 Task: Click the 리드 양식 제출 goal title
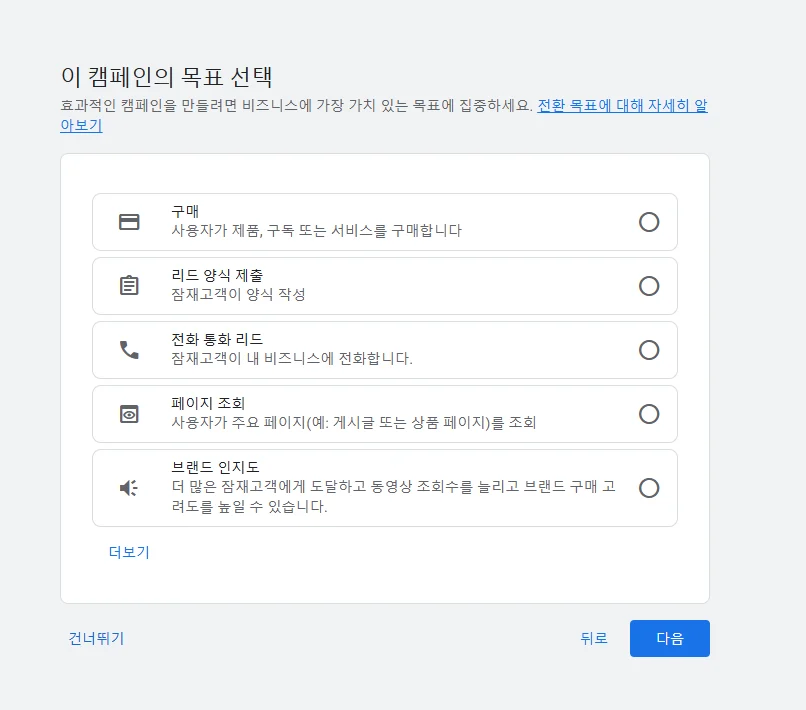(x=217, y=275)
